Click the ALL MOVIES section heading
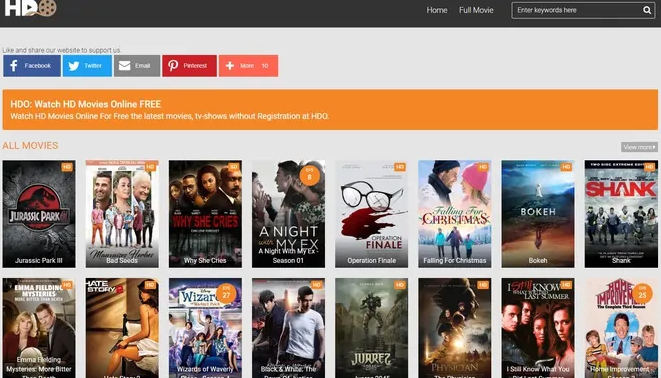This screenshot has width=661, height=378. point(30,146)
